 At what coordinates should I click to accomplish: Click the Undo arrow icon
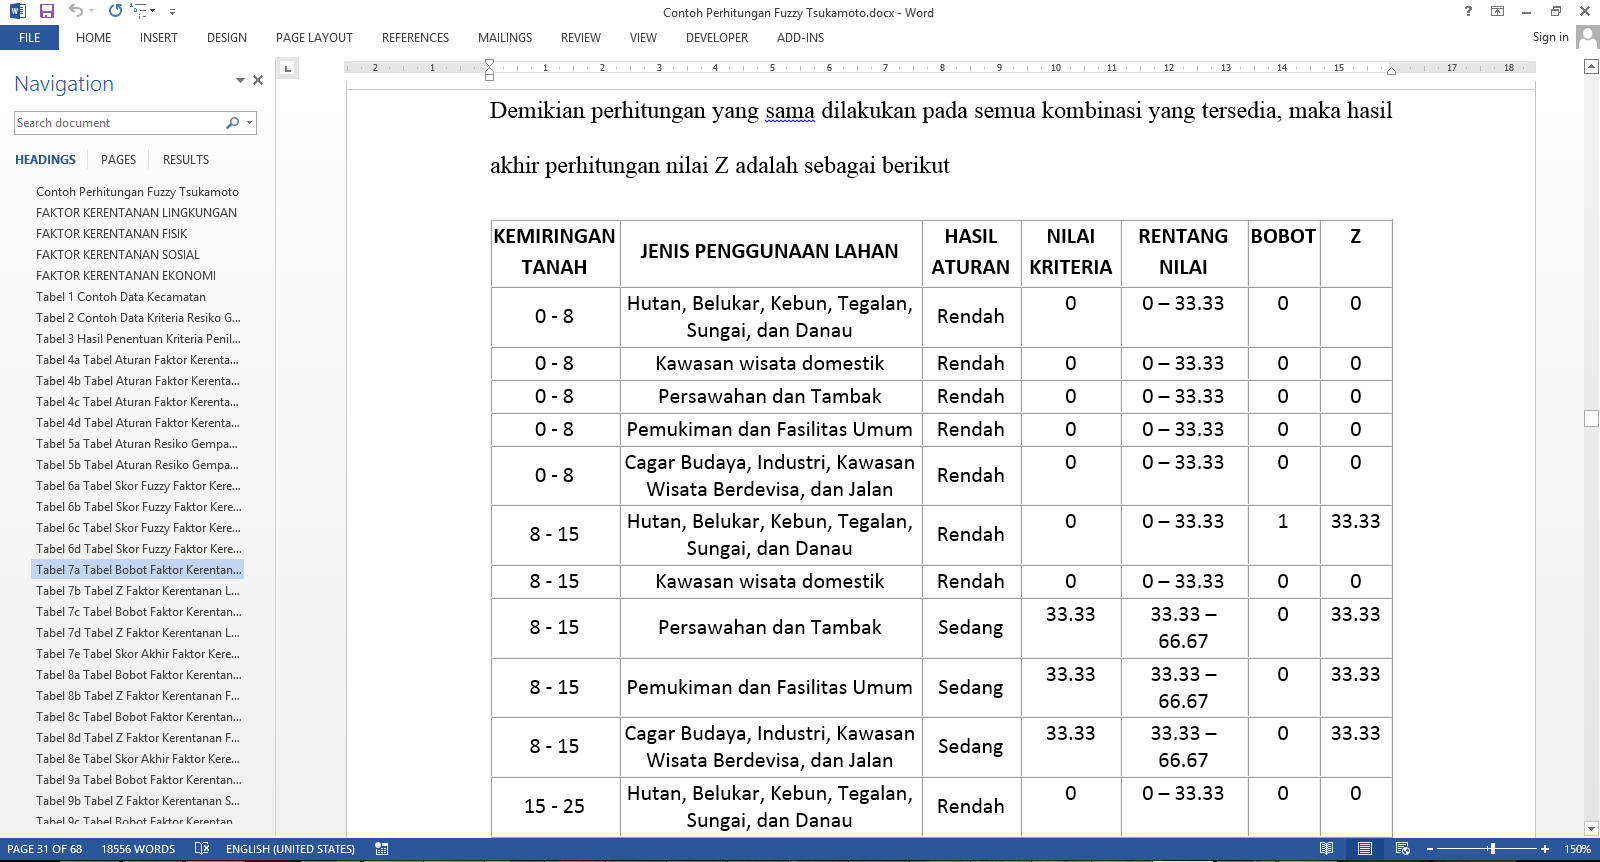76,11
